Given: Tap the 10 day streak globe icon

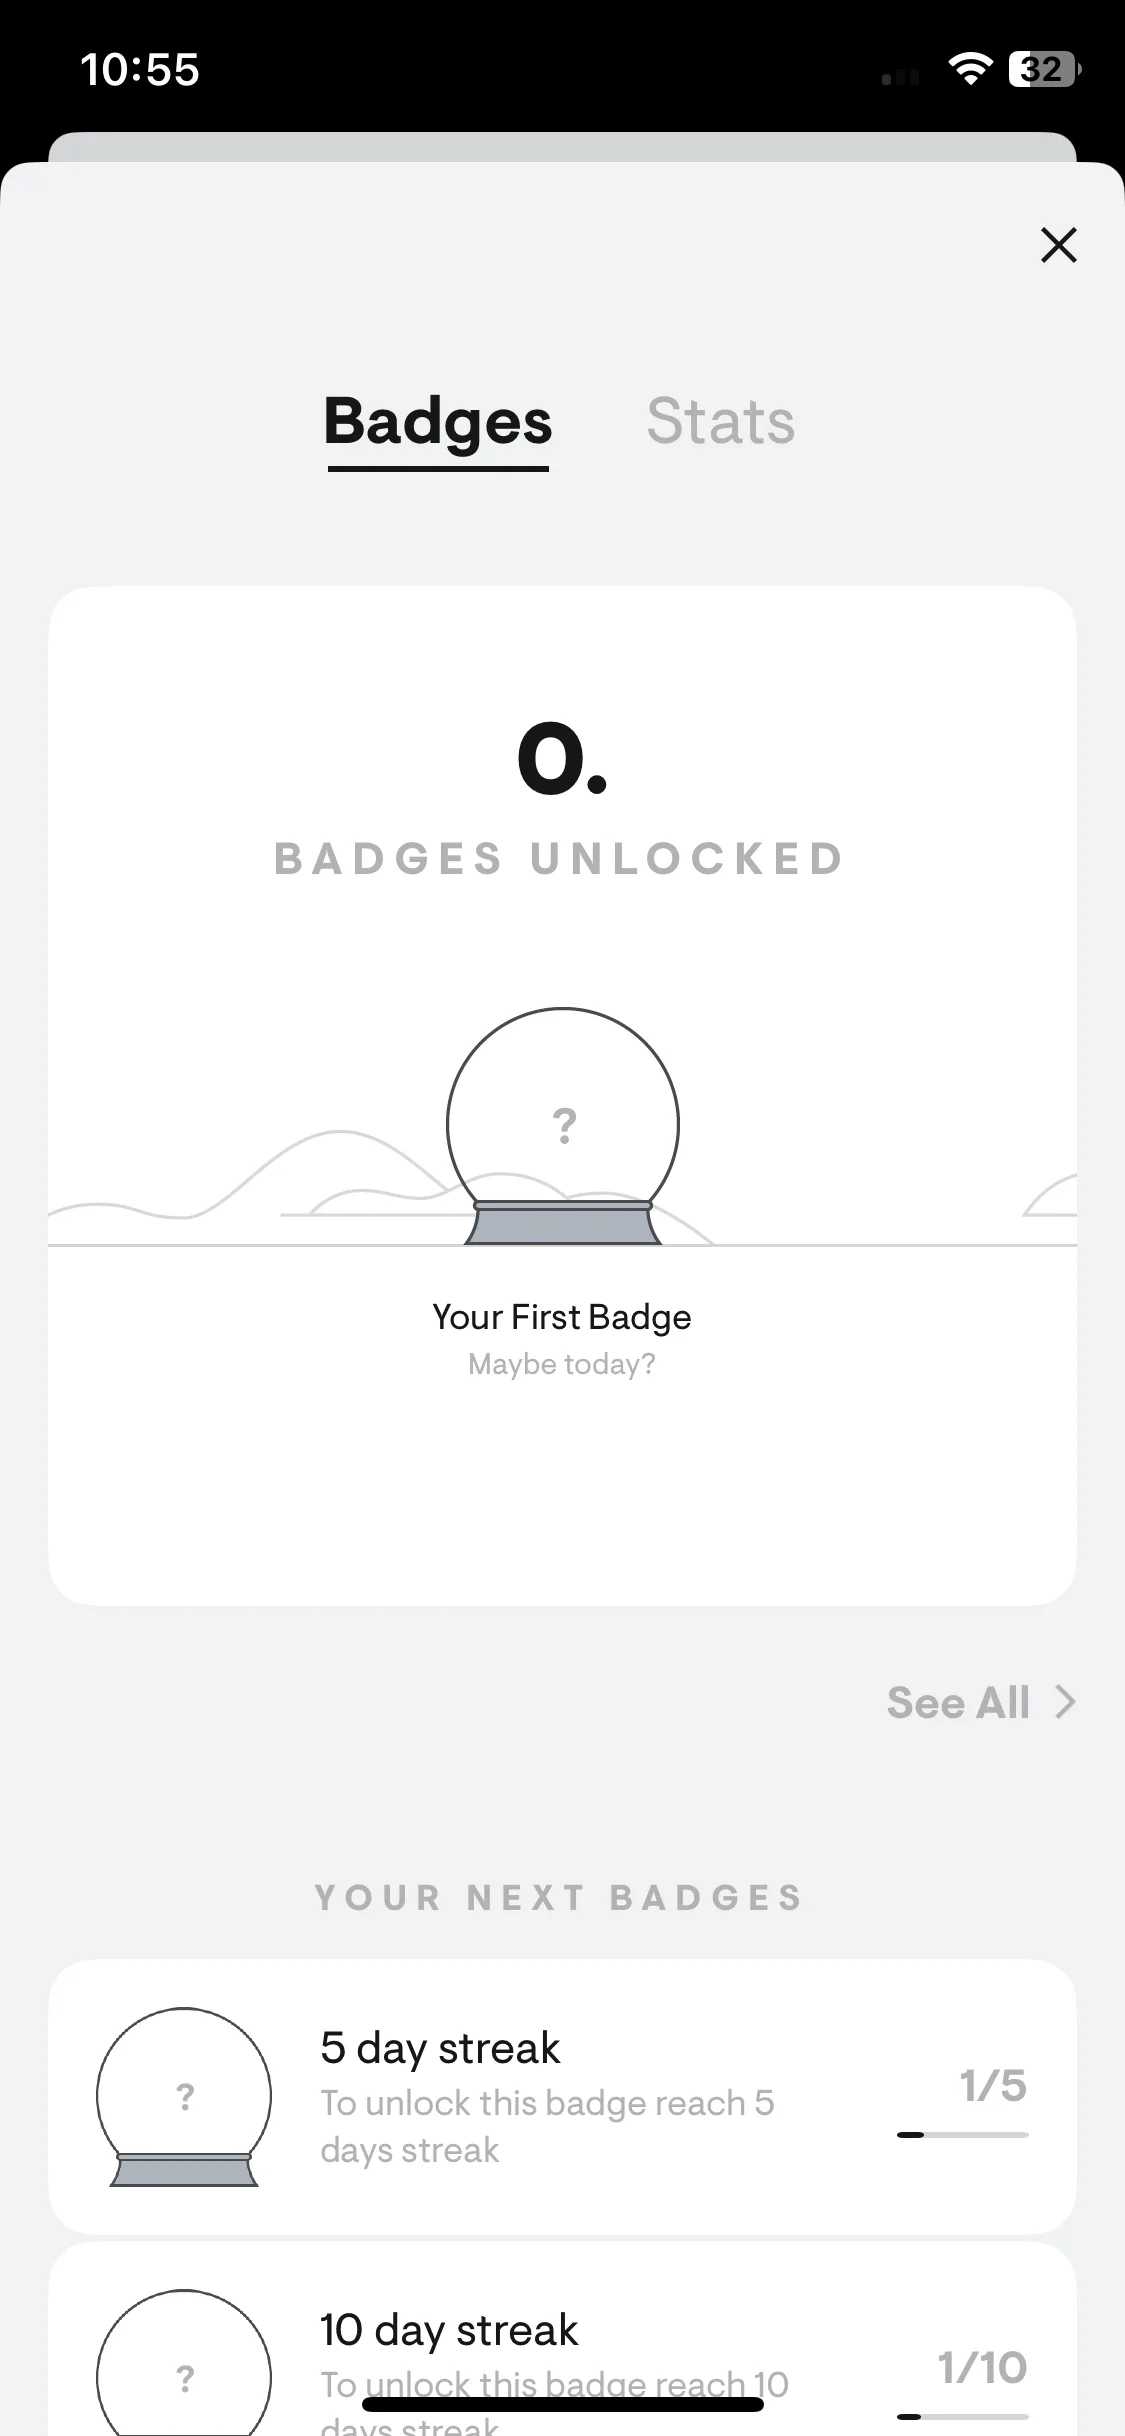Looking at the screenshot, I should pyautogui.click(x=184, y=2362).
